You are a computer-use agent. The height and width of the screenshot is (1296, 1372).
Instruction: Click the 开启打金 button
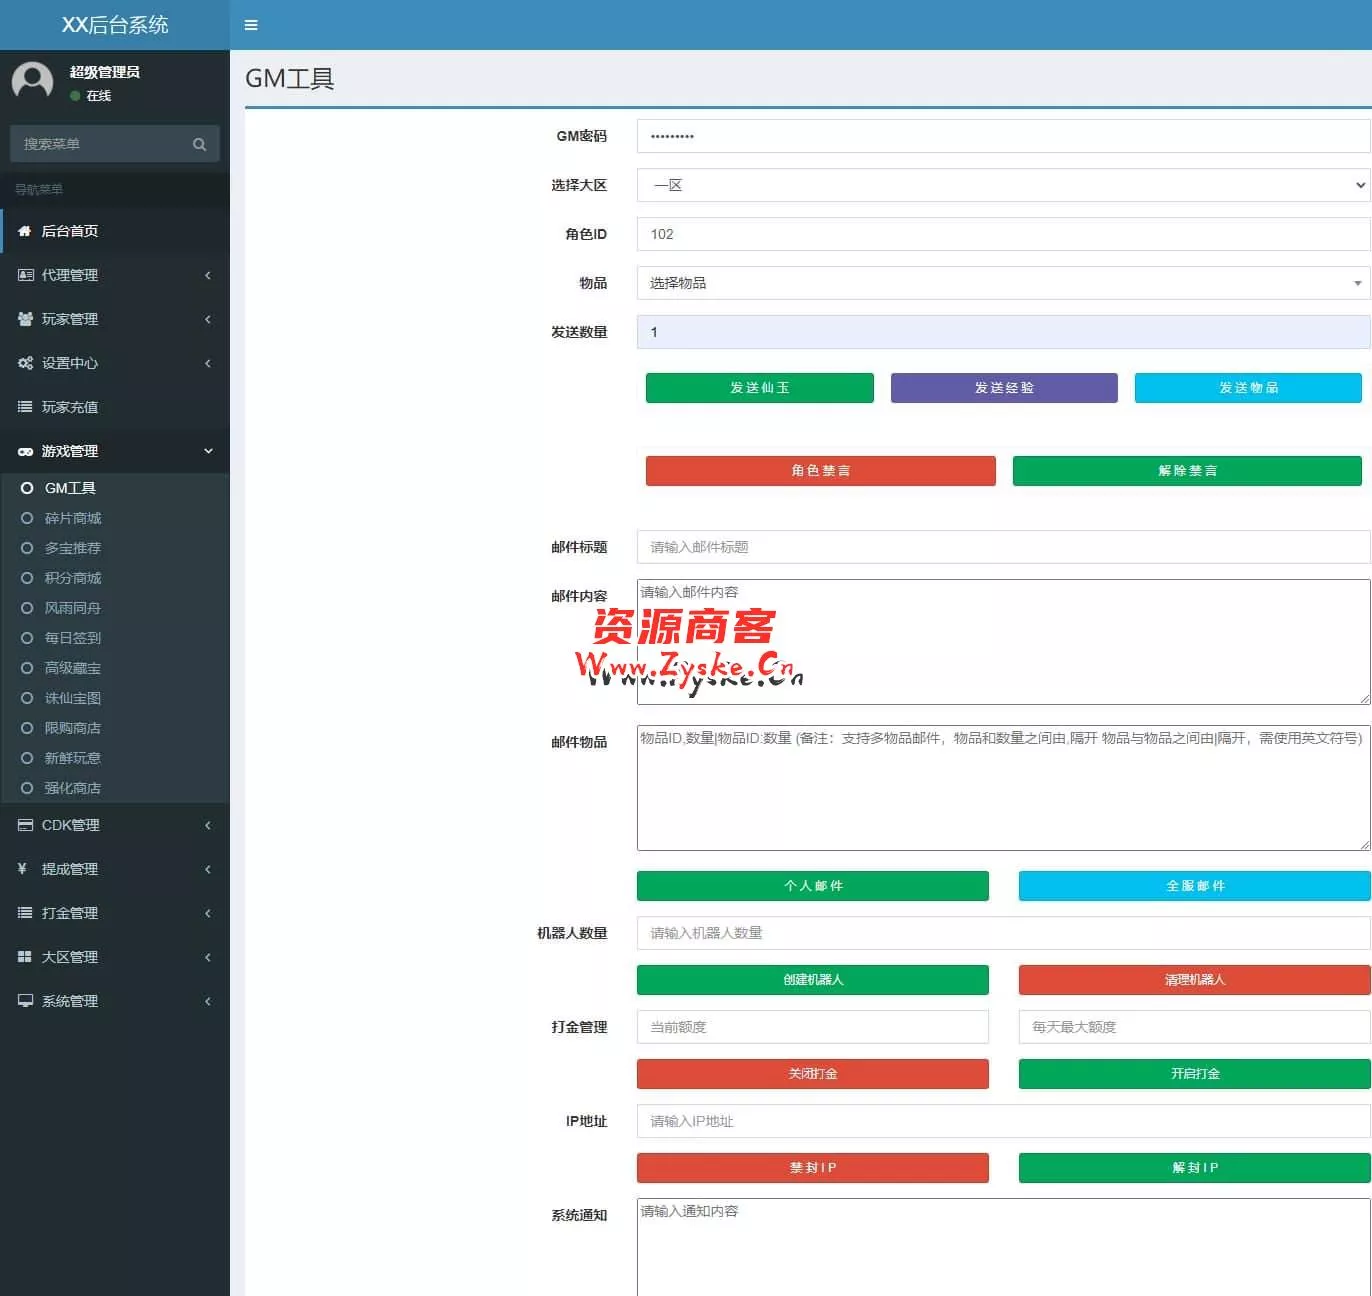(1195, 1074)
